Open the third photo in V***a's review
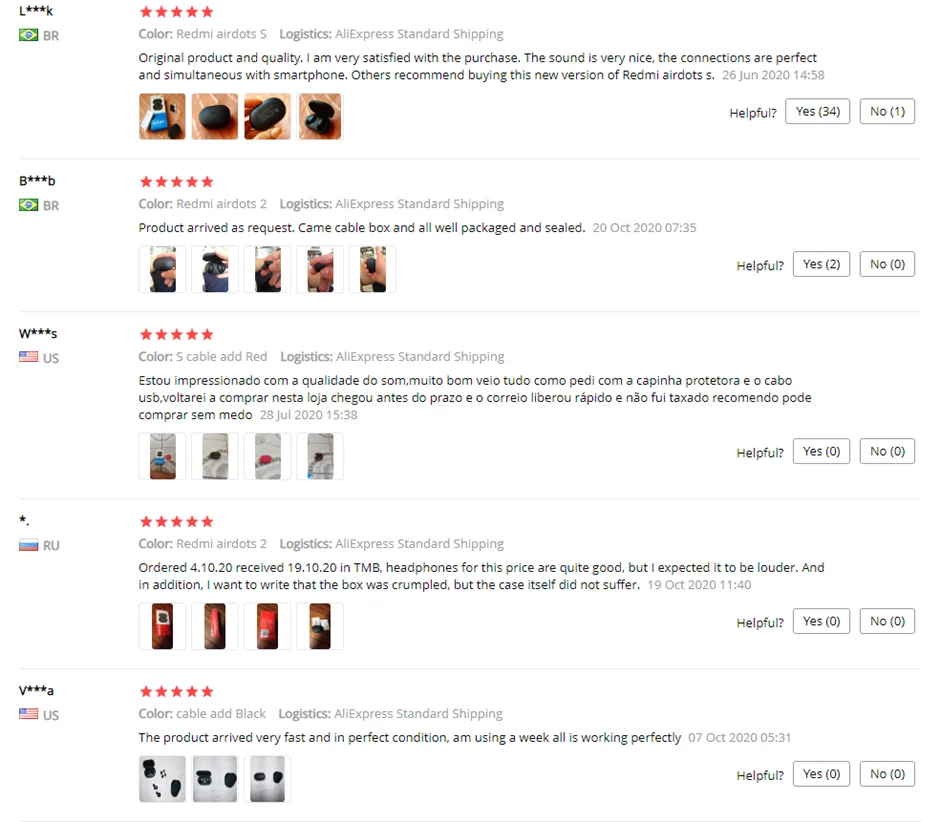 click(x=267, y=779)
